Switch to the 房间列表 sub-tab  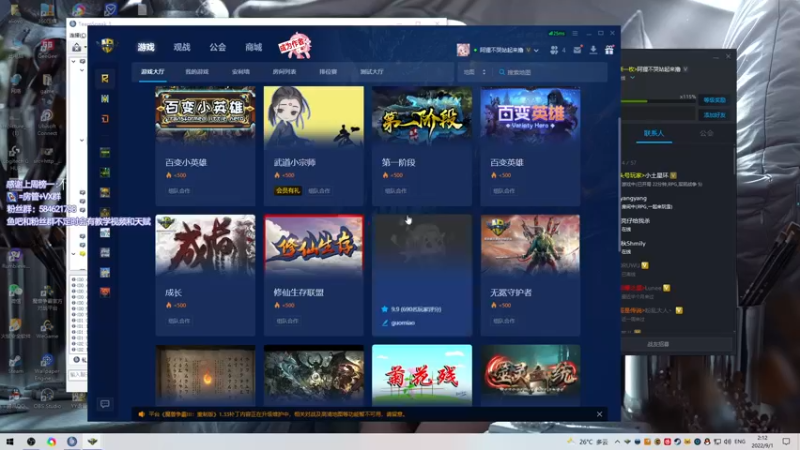click(284, 72)
